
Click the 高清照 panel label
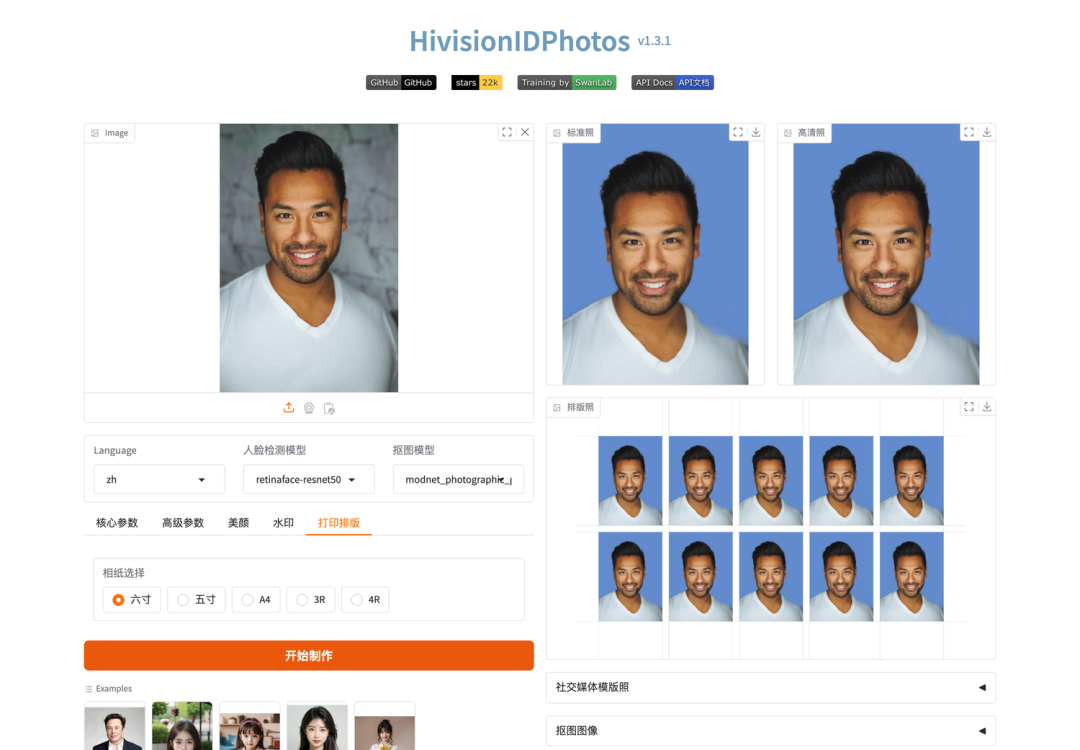(x=804, y=132)
